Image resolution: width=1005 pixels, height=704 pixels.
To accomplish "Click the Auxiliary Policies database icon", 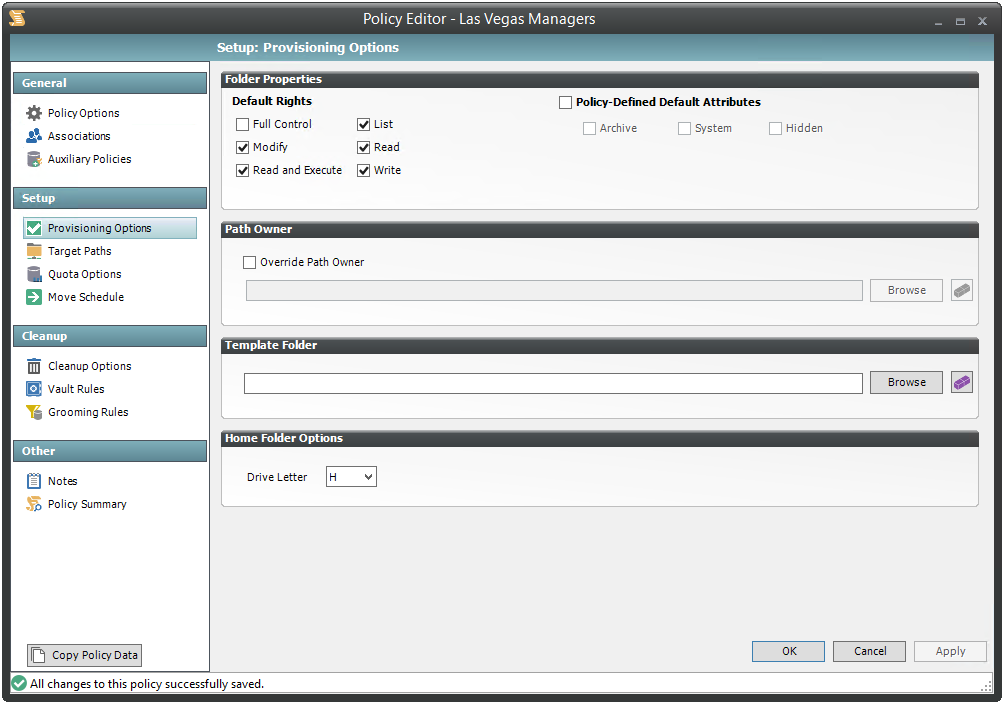I will tap(34, 159).
